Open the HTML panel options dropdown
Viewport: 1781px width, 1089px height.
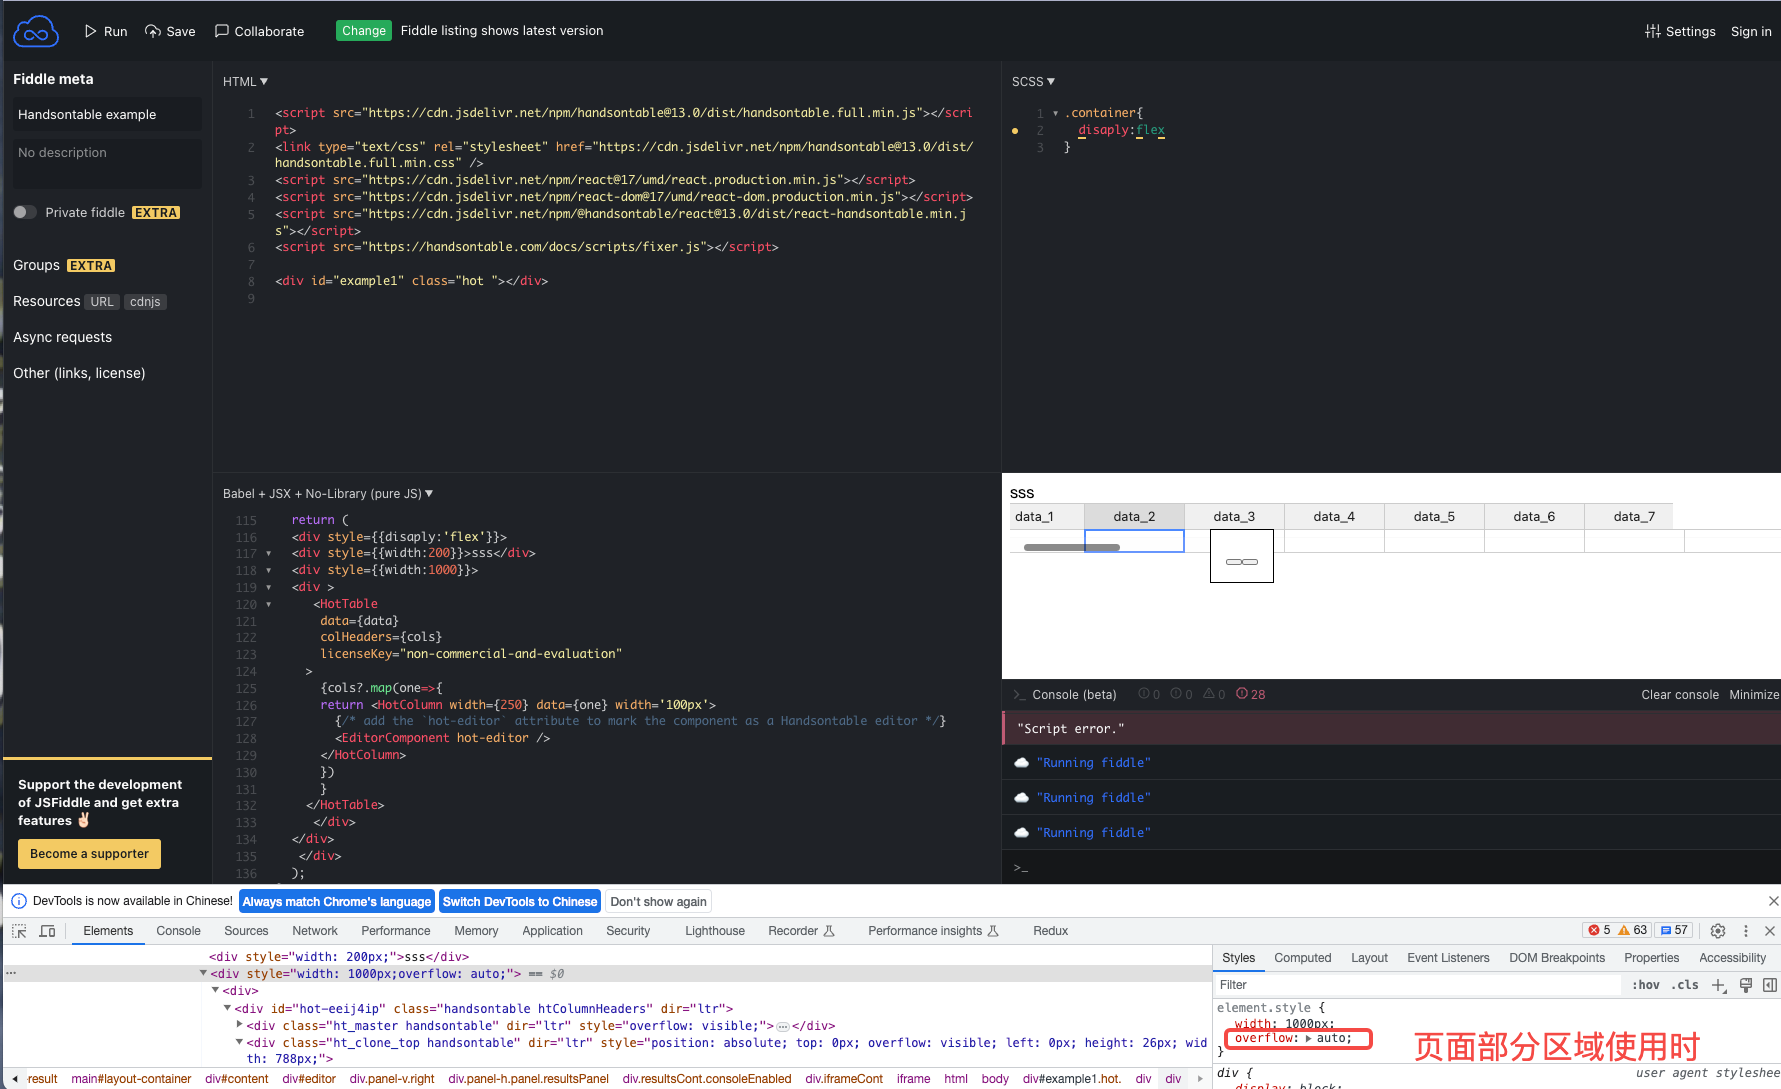pyautogui.click(x=262, y=81)
